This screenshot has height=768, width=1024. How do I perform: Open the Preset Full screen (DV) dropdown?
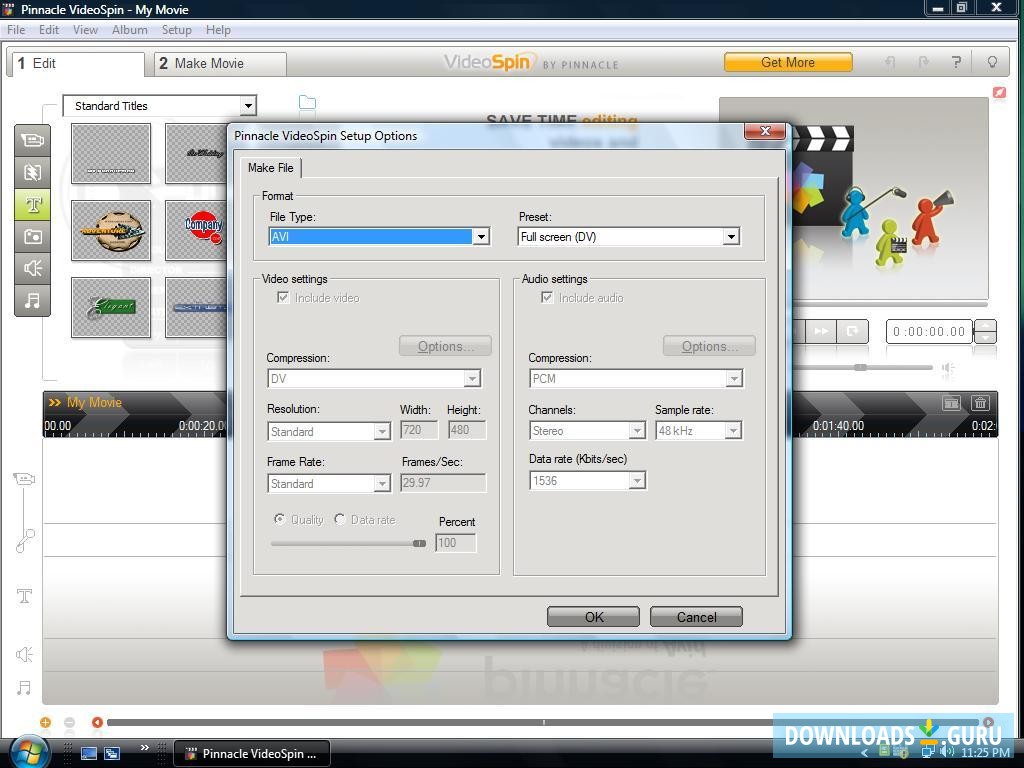pos(628,236)
